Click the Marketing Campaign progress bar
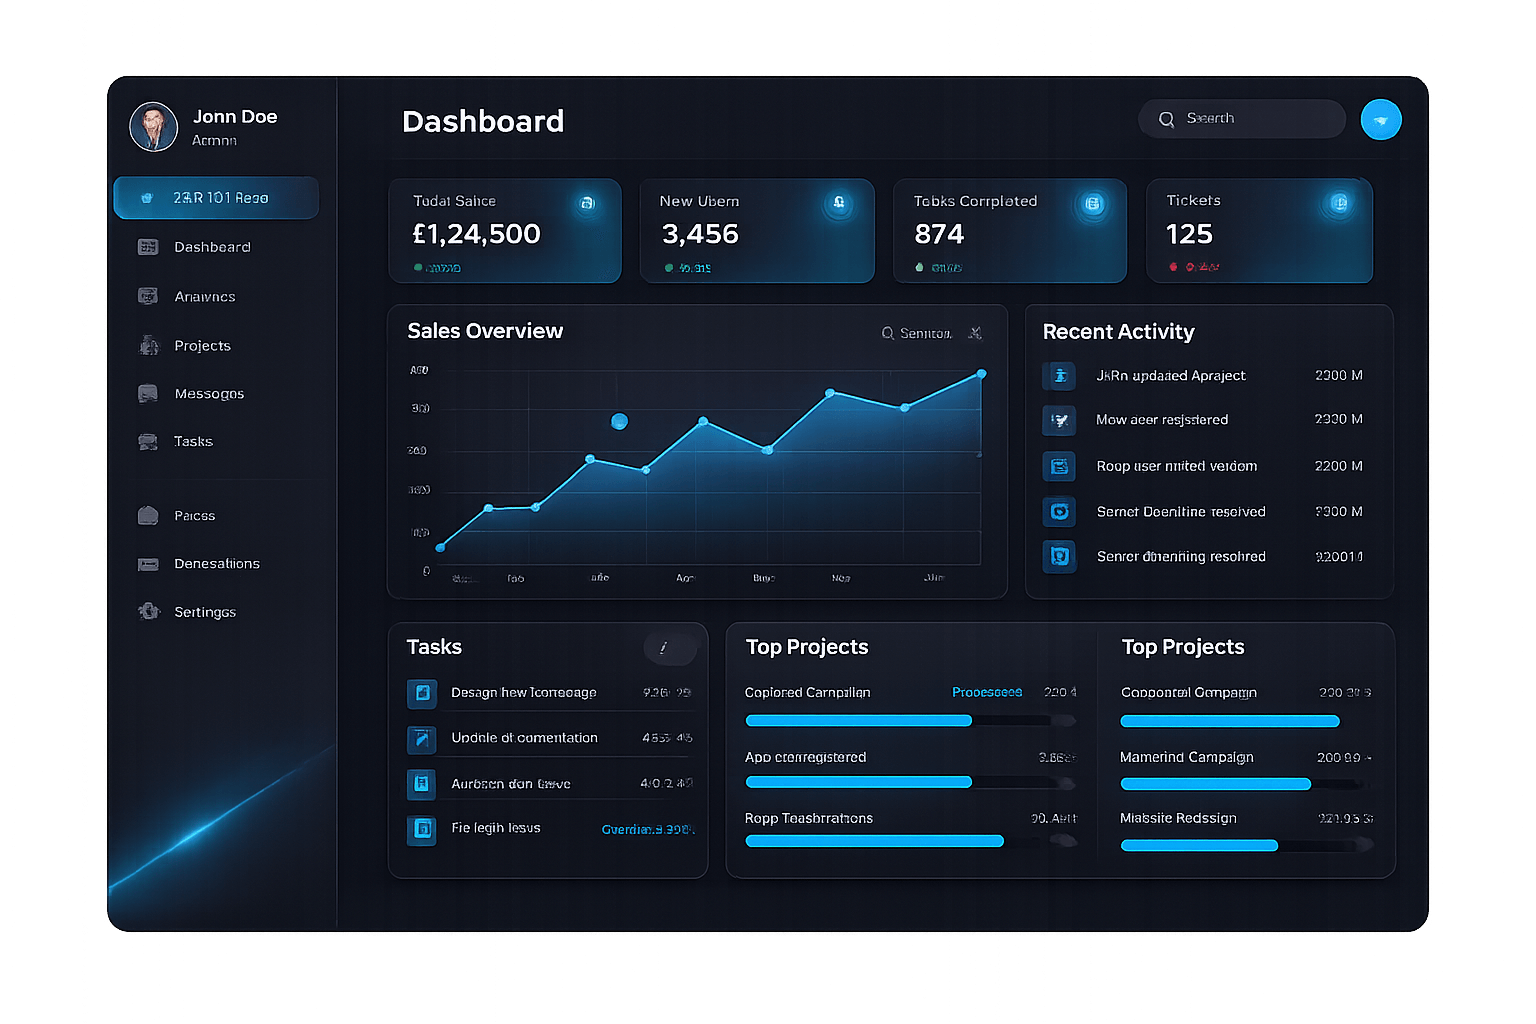1536x1024 pixels. coord(1214,784)
